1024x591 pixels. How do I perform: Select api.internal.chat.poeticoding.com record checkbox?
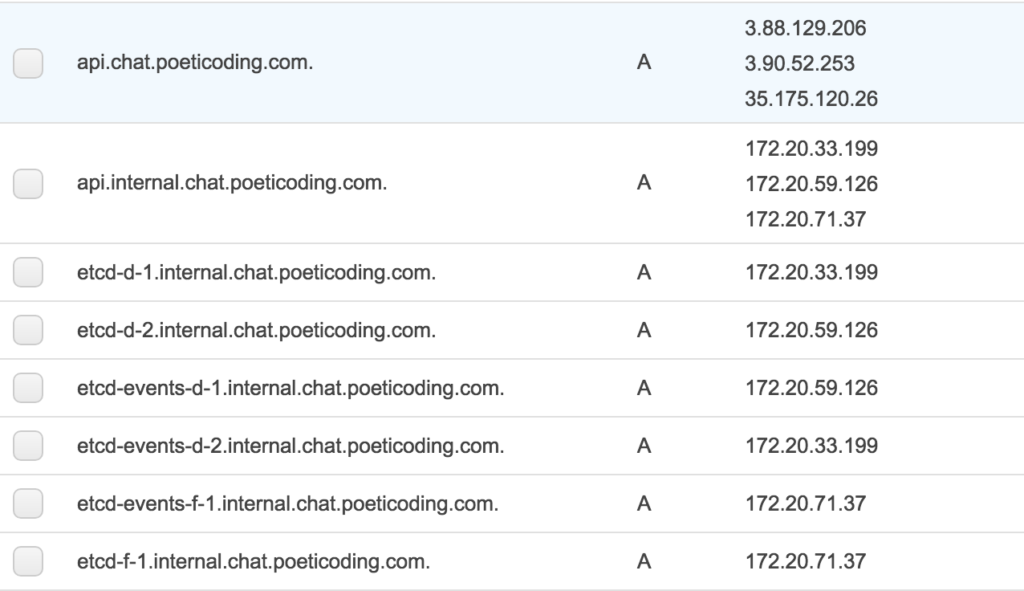(28, 184)
